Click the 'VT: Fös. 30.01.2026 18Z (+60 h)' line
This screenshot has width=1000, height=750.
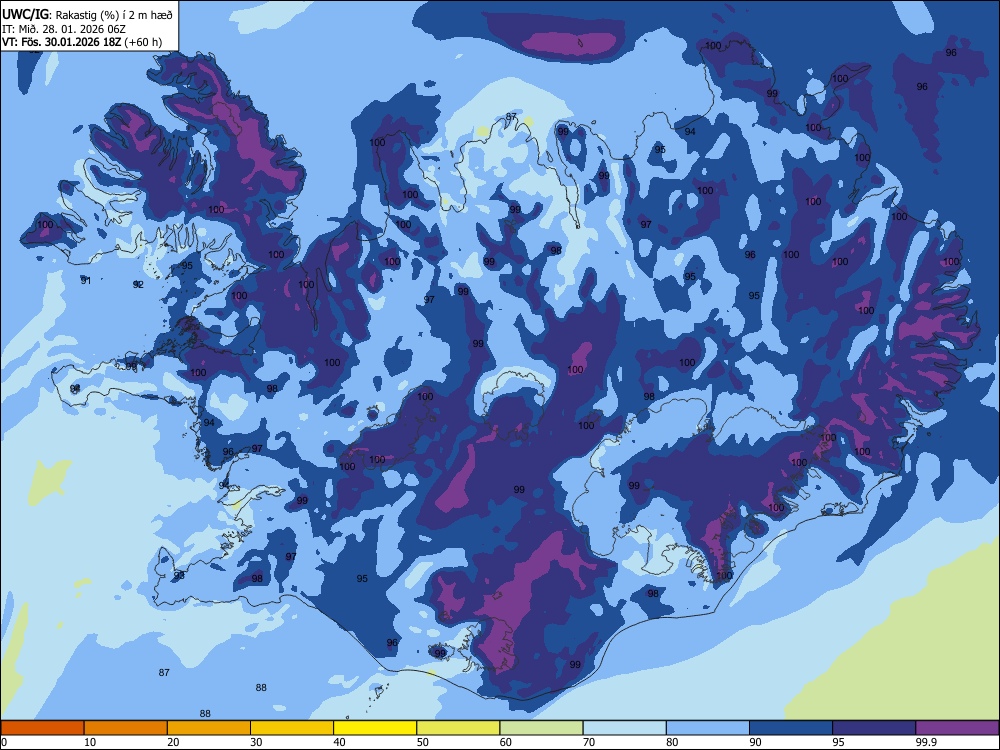[x=82, y=42]
